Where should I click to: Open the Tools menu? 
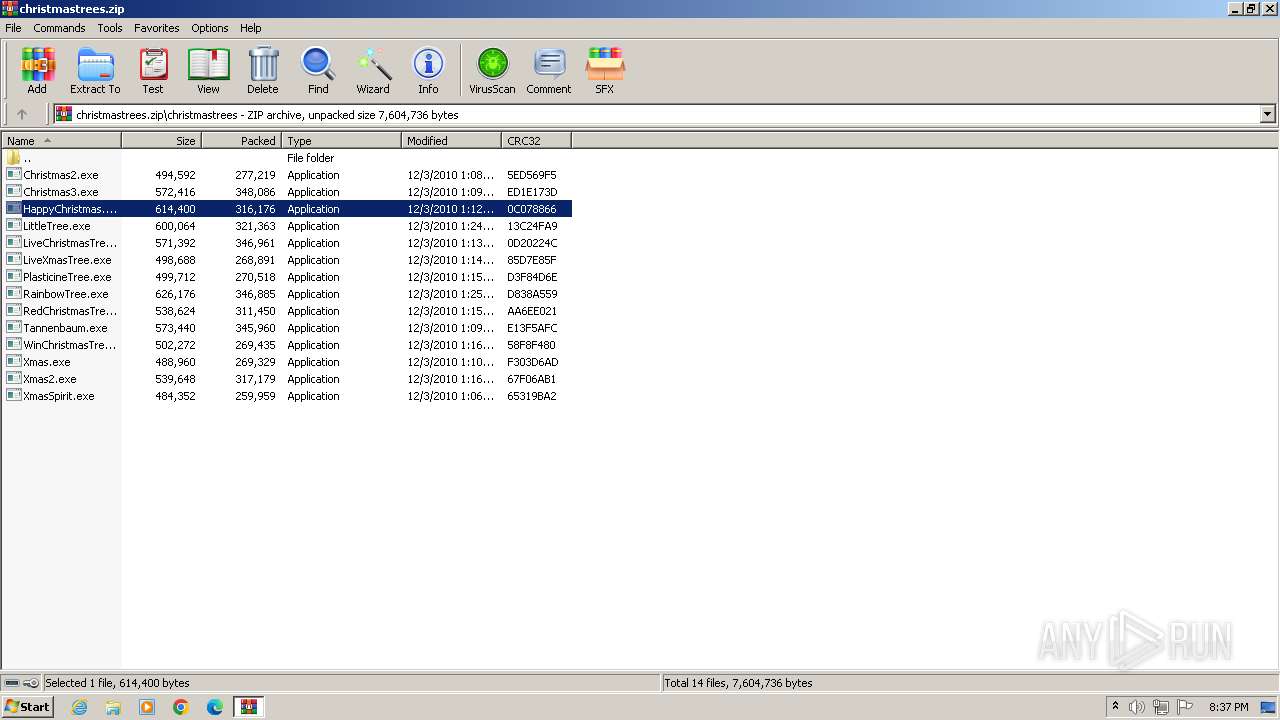[110, 28]
